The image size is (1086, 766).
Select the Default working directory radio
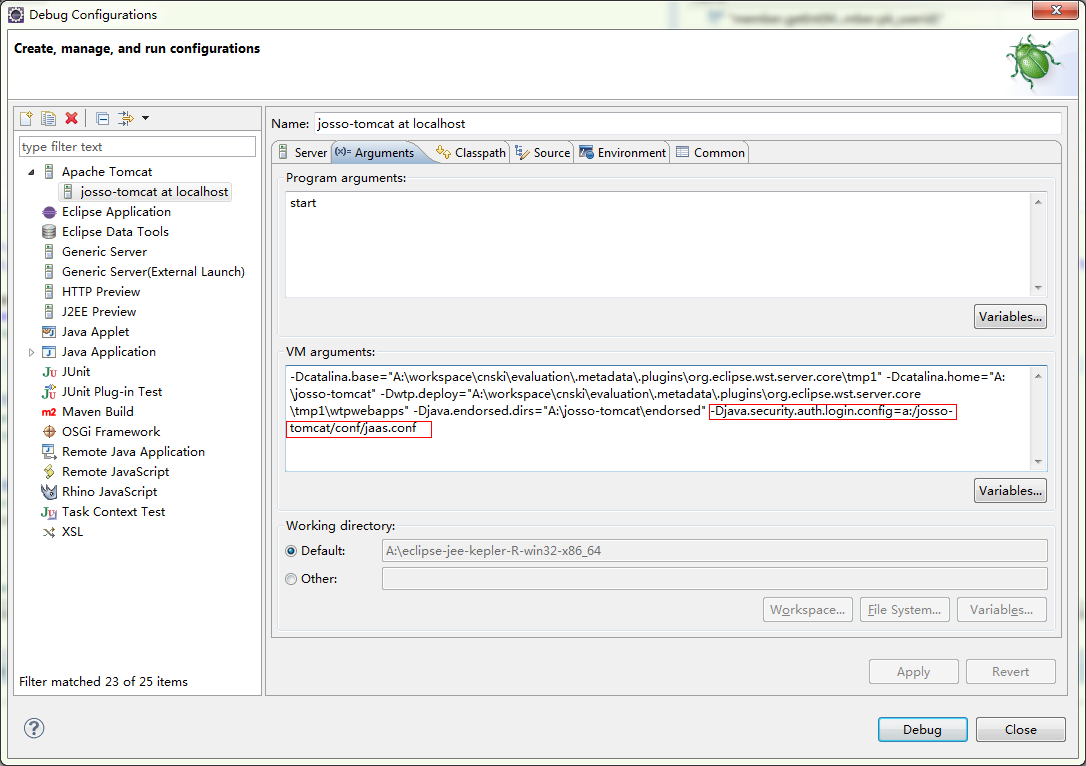click(291, 551)
